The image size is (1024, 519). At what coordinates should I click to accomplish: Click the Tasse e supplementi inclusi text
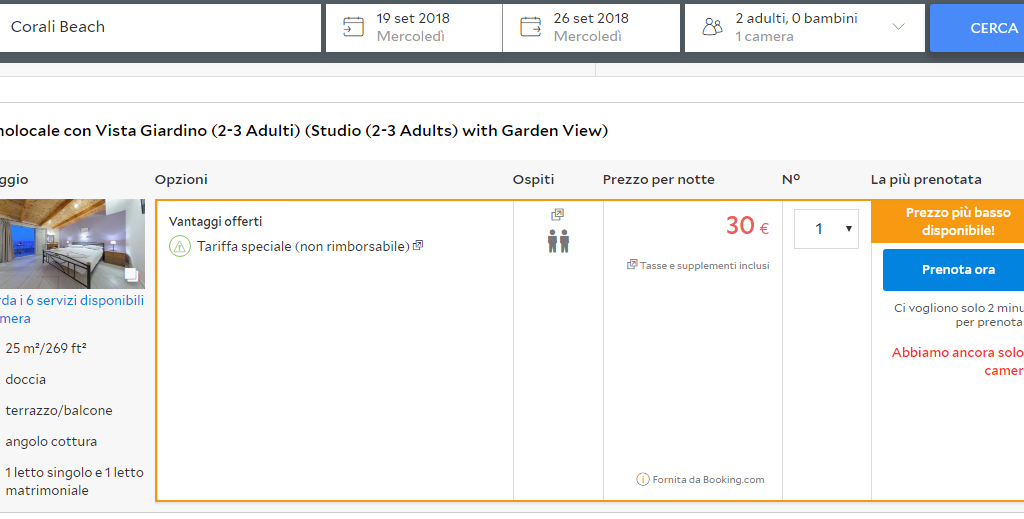click(x=704, y=265)
